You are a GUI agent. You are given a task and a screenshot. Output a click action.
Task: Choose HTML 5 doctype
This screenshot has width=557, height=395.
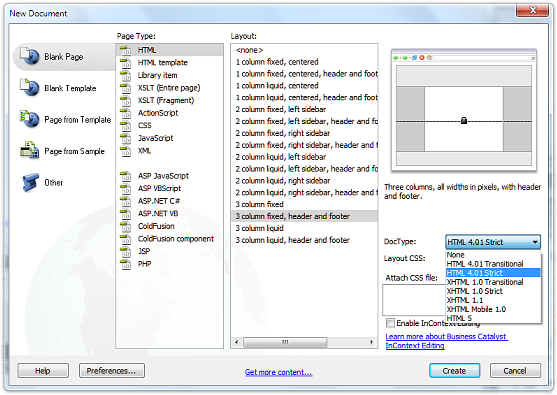coord(493,318)
